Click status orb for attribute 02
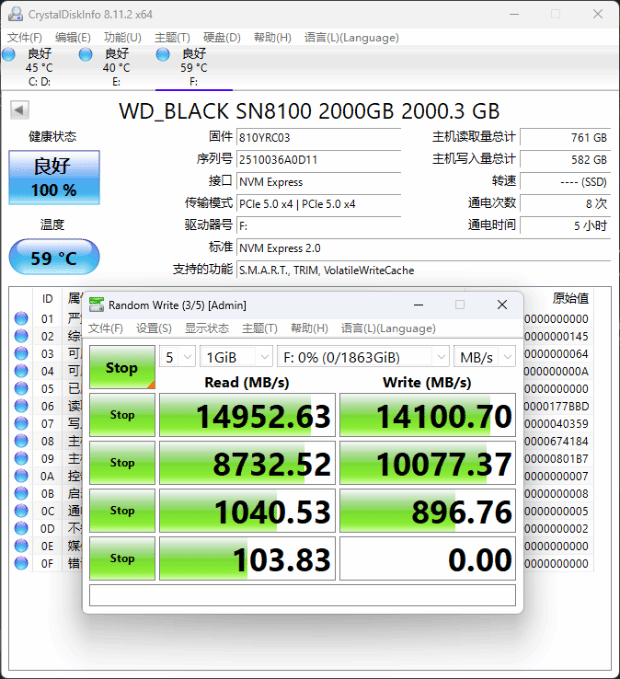Screen dimensions: 620x679 coord(21,336)
